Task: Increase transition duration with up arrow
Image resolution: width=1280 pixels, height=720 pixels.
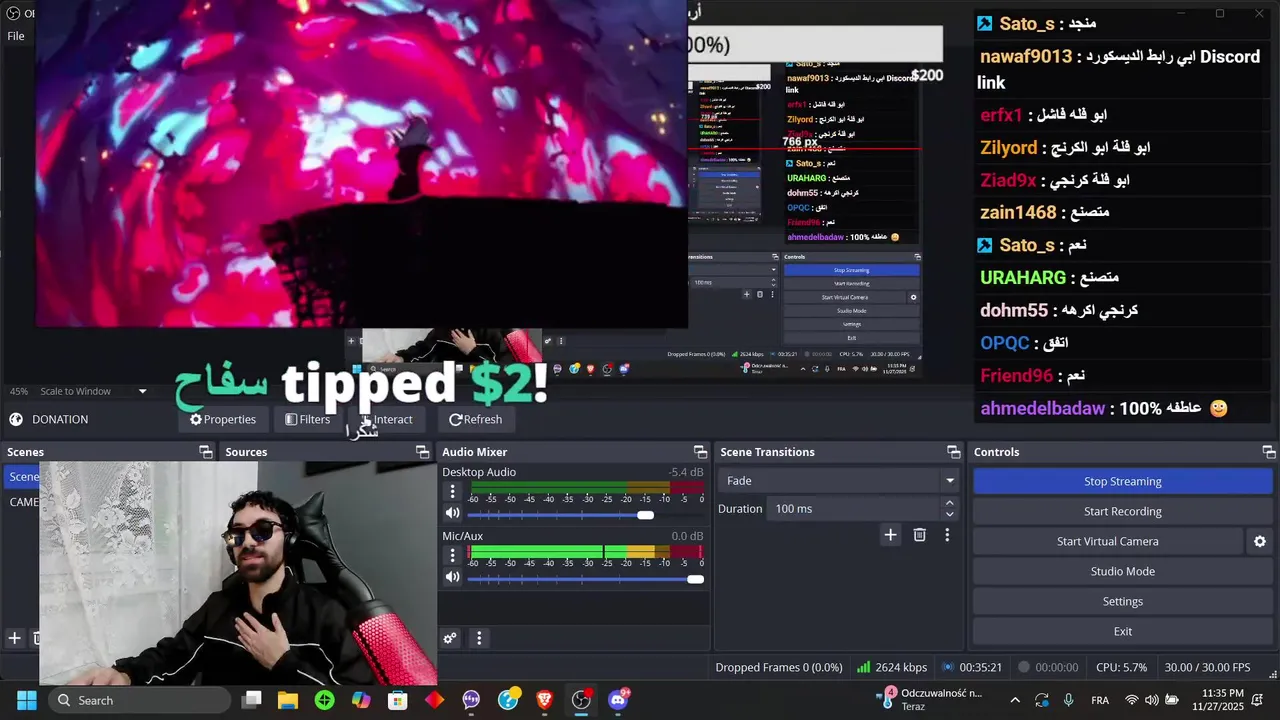Action: 949,503
